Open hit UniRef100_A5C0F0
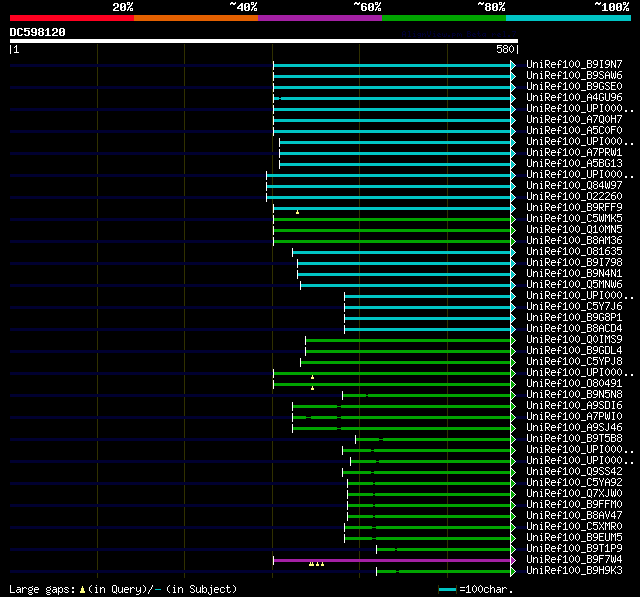Screen dimensions: 640x597 click(x=574, y=131)
